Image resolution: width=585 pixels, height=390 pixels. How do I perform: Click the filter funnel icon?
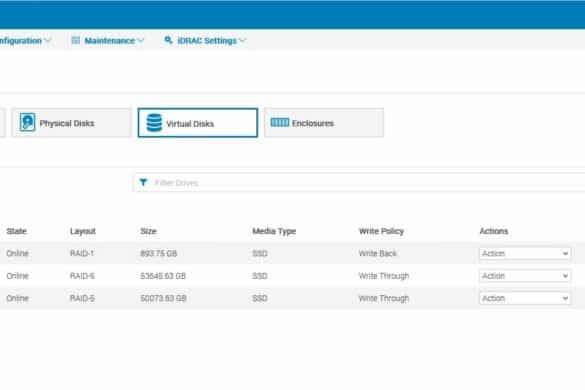tap(143, 182)
